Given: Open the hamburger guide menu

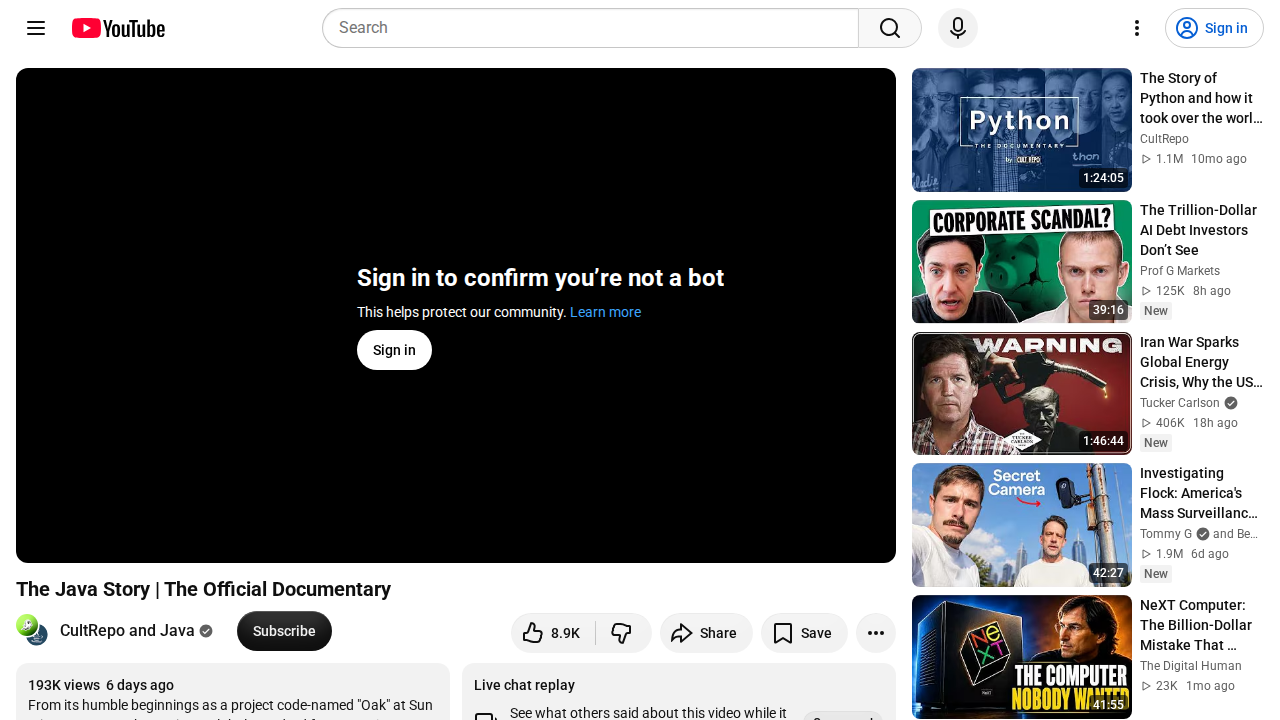Looking at the screenshot, I should coord(36,28).
